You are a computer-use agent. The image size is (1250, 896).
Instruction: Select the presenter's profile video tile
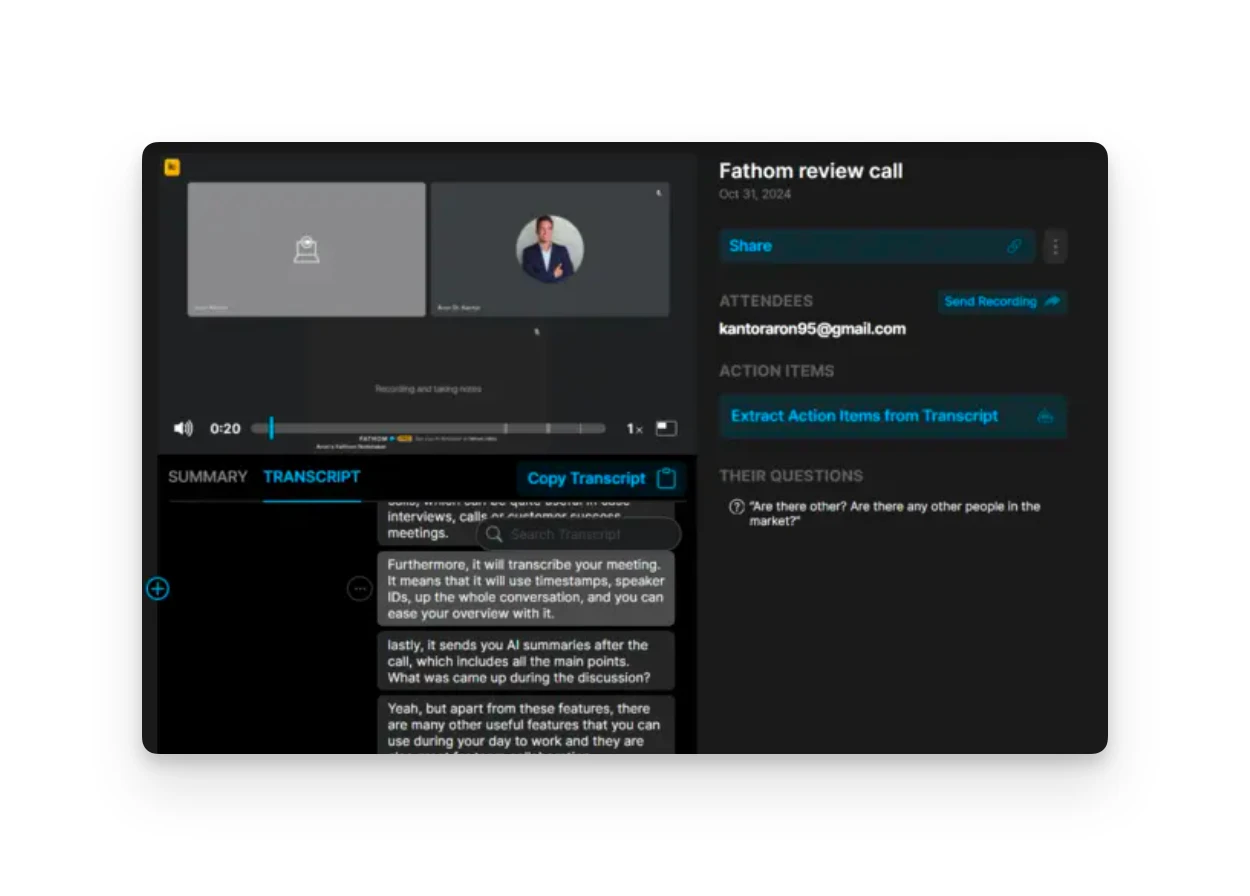[x=550, y=249]
